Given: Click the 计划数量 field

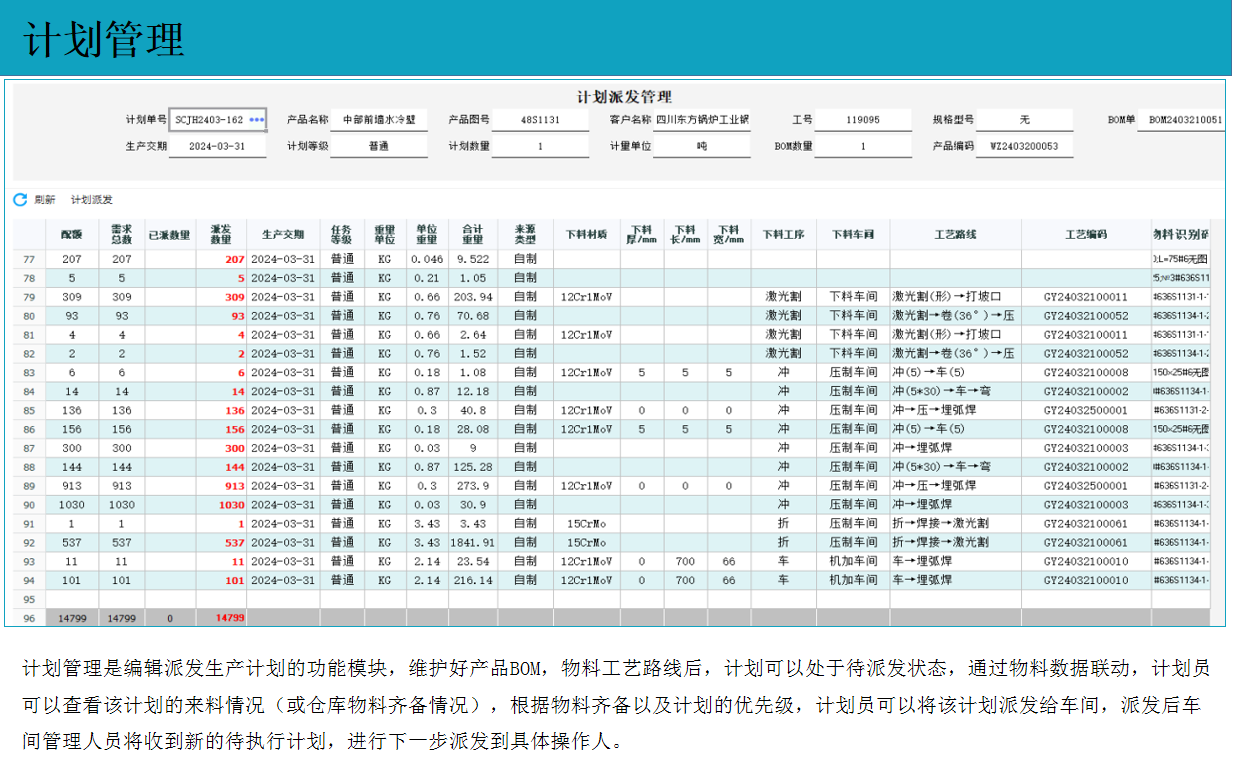Looking at the screenshot, I should point(540,146).
